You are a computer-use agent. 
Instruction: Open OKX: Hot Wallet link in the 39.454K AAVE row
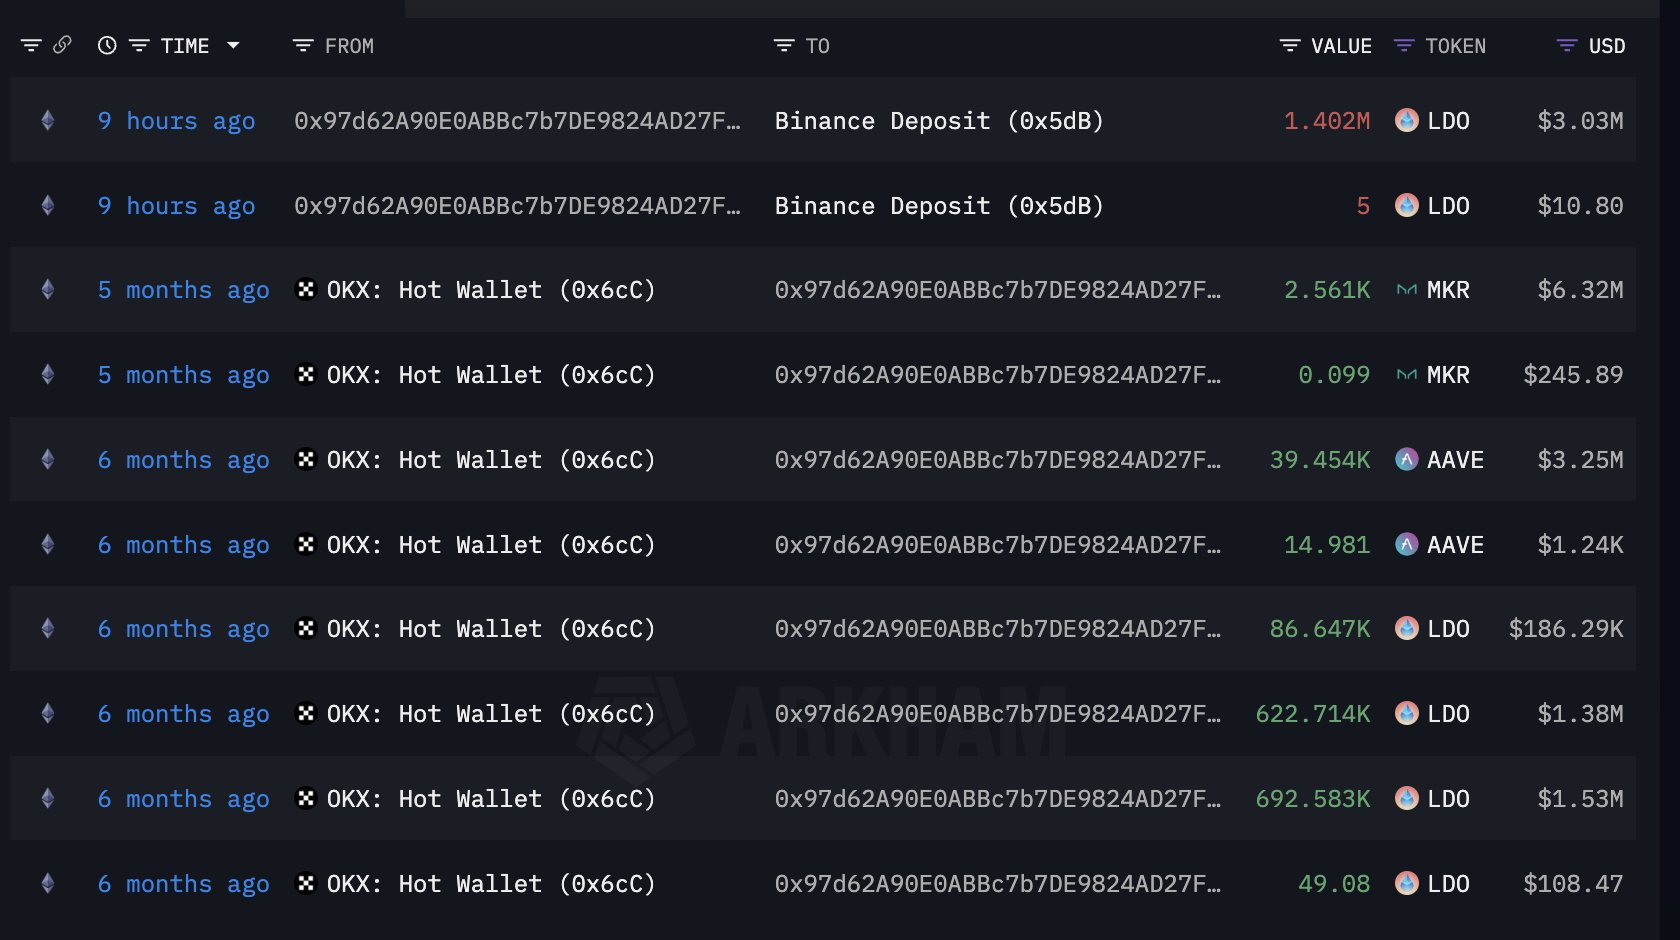click(491, 460)
